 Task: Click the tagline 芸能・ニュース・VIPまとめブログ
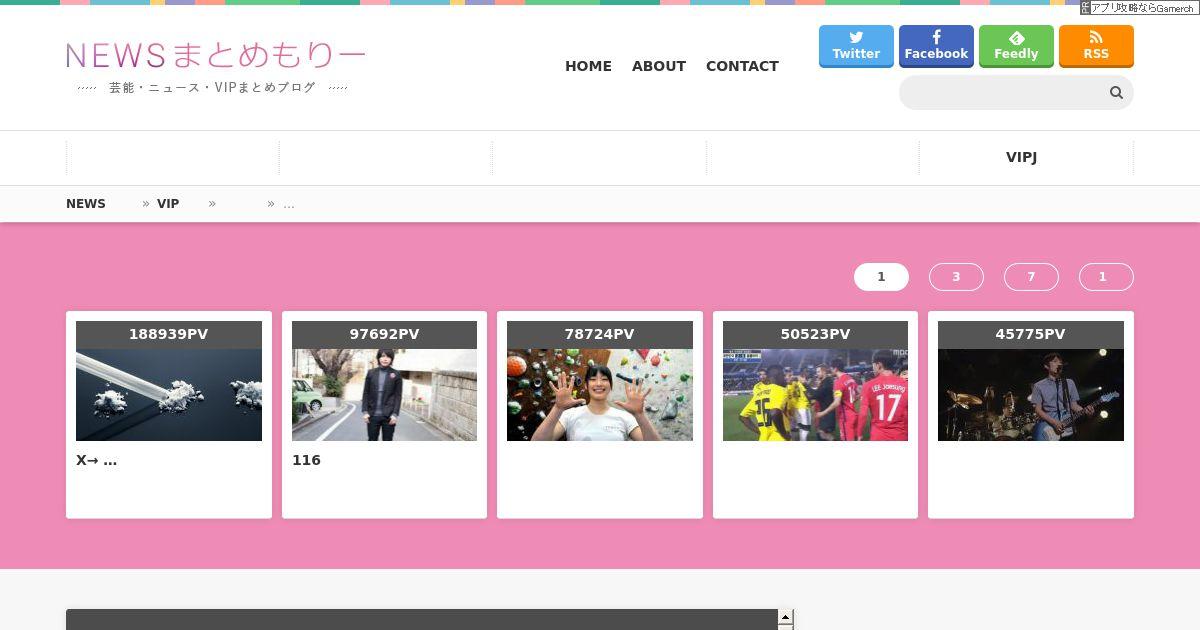(x=212, y=88)
